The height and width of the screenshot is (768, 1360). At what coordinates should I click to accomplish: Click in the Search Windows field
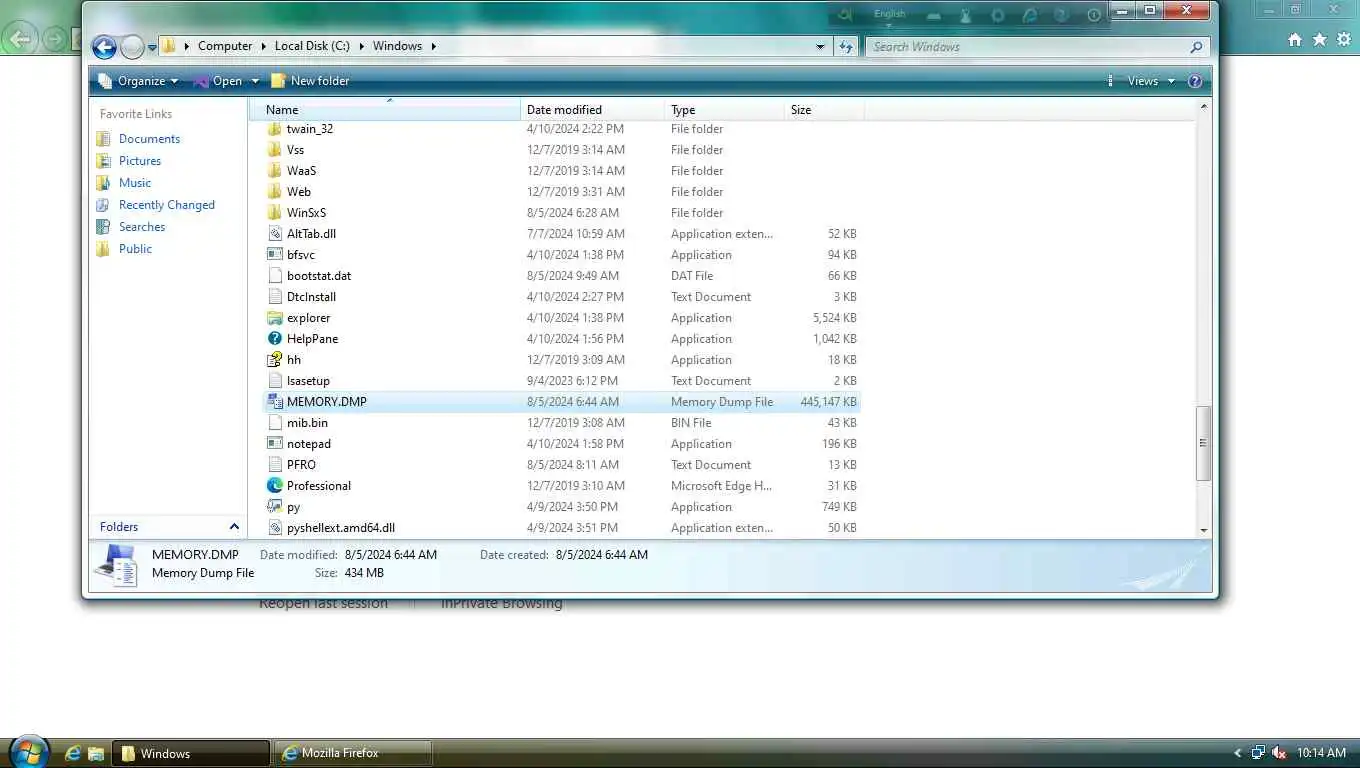click(1027, 47)
